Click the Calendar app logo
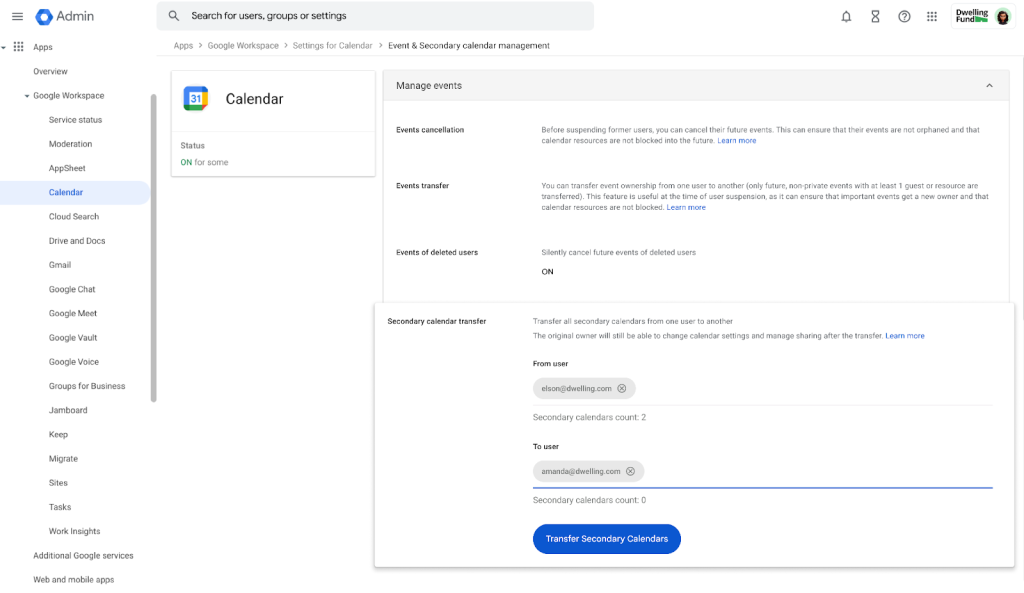 coord(196,98)
